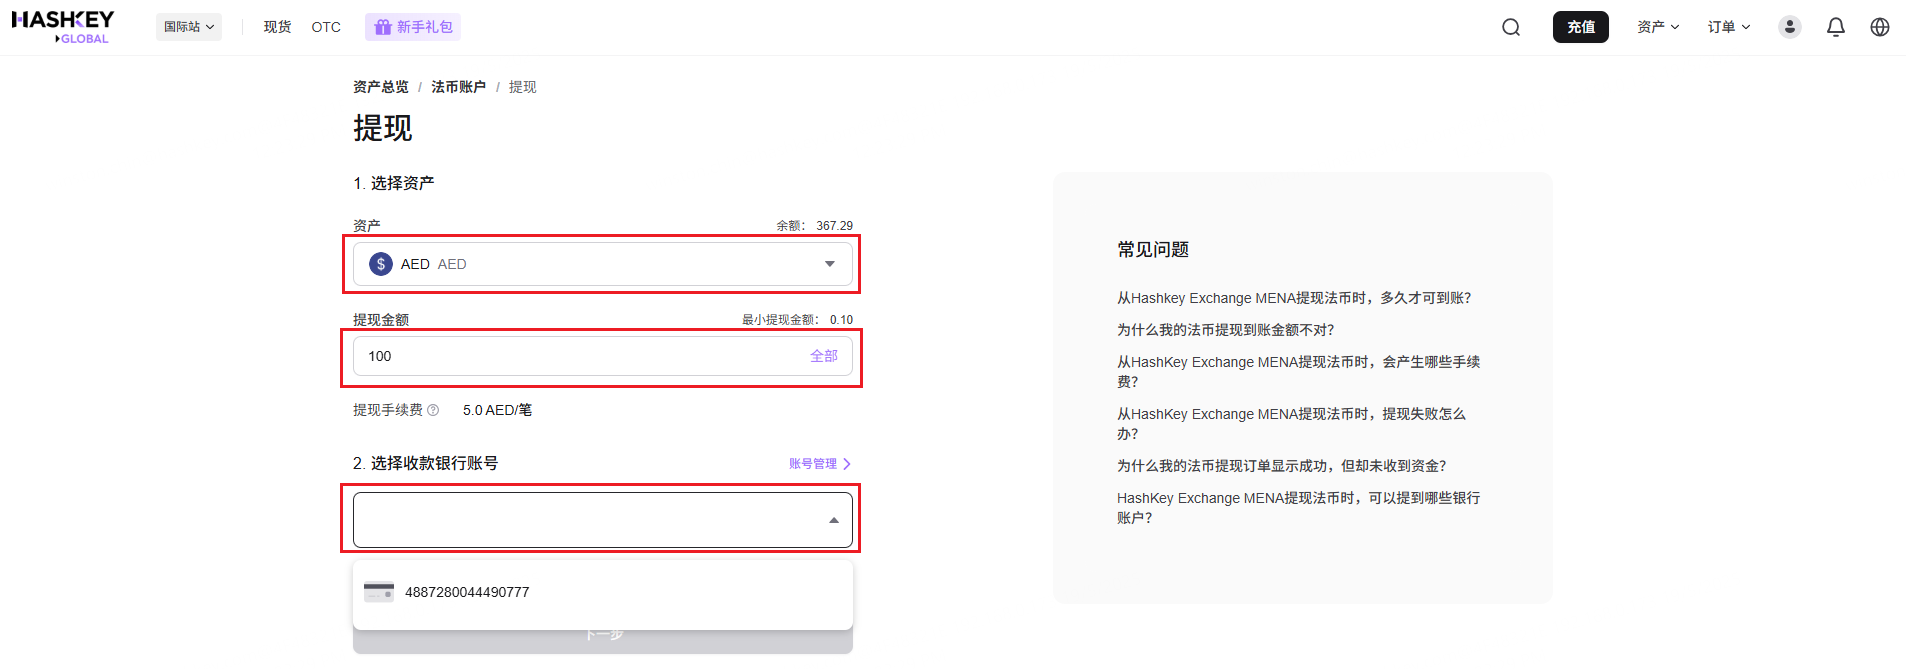Image resolution: width=1906 pixels, height=669 pixels.
Task: Click the globe language icon
Action: click(x=1879, y=27)
